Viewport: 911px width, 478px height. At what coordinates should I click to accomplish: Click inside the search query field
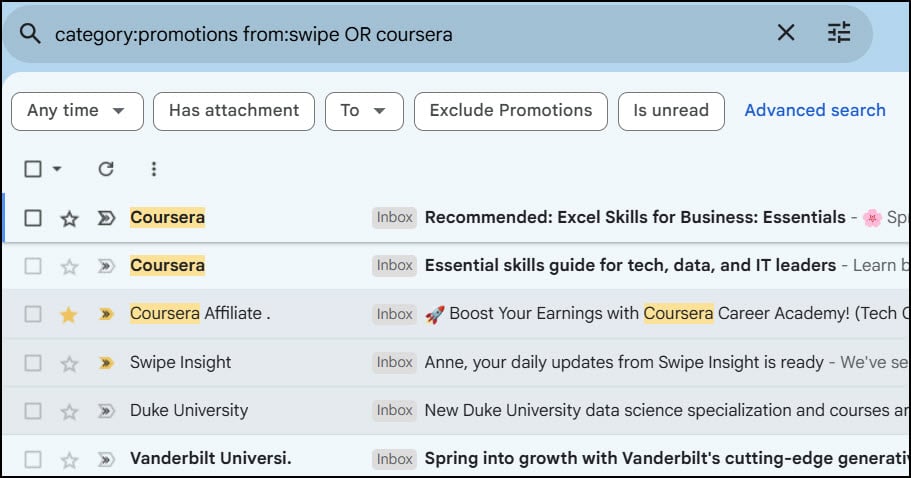point(400,34)
